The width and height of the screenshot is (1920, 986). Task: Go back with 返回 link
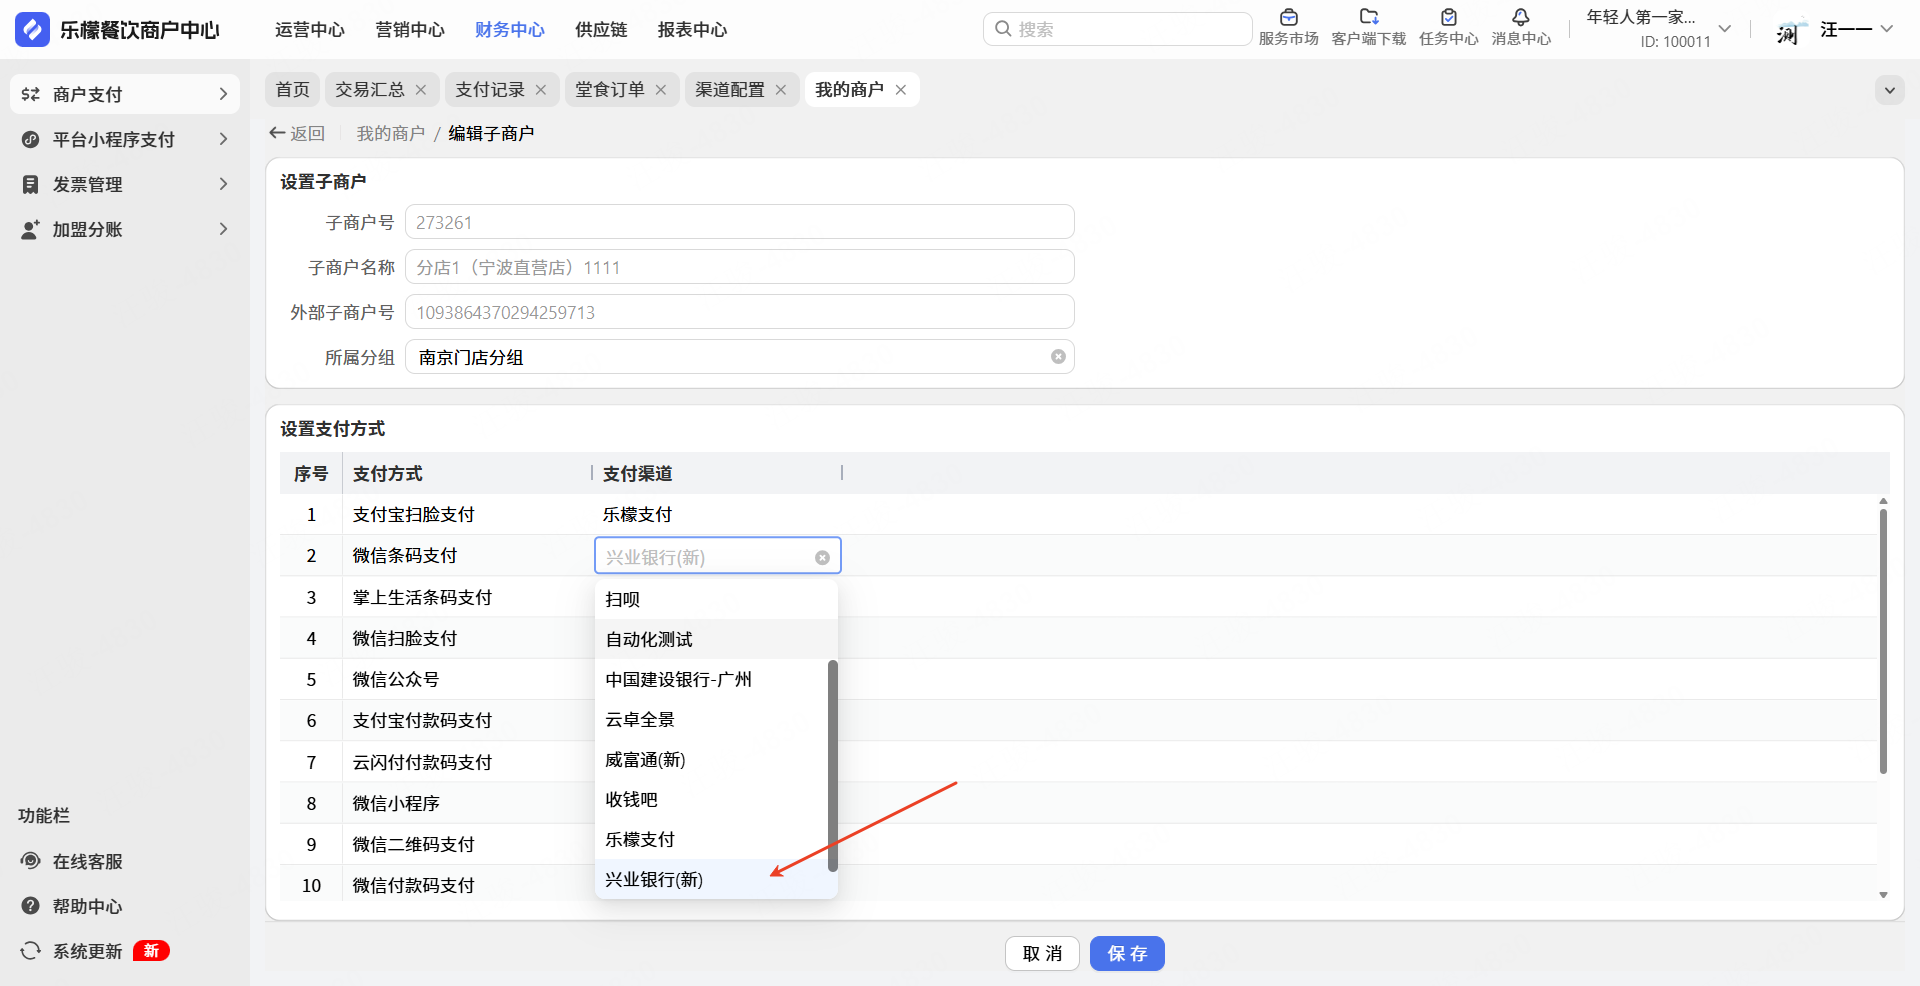click(297, 133)
